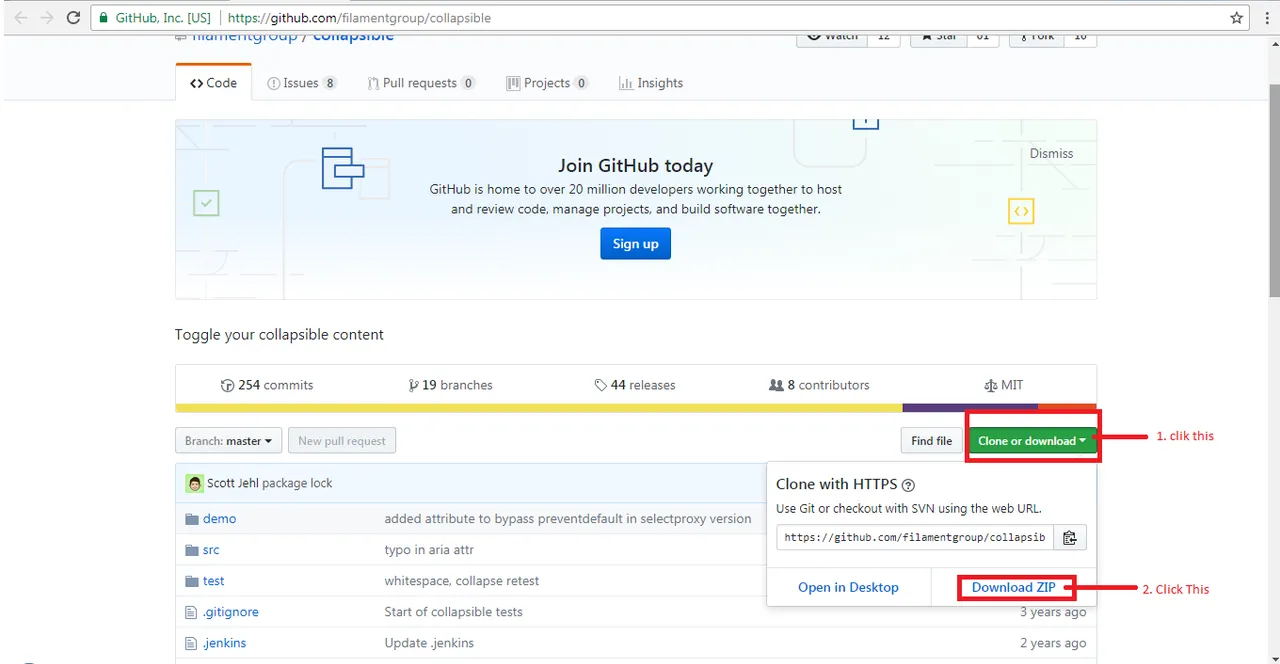This screenshot has width=1280, height=664.
Task: Click the New pull request button
Action: (x=342, y=441)
